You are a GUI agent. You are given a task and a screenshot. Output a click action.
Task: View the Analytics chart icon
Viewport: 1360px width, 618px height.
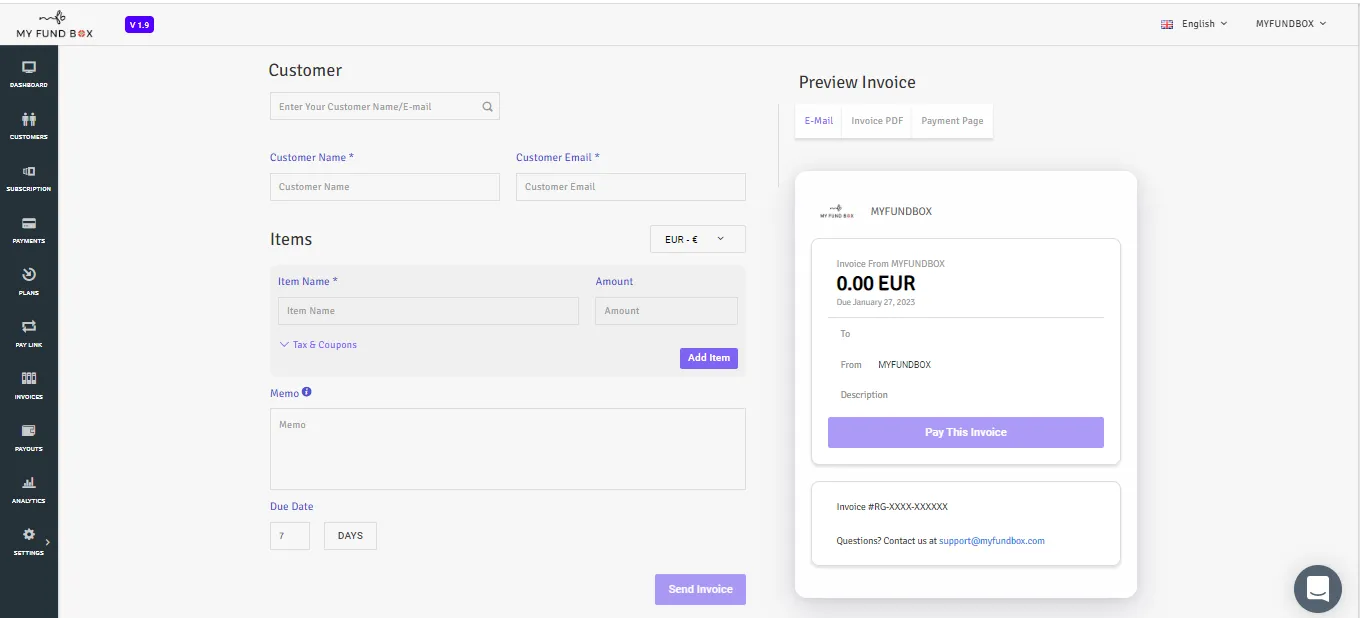click(x=29, y=483)
